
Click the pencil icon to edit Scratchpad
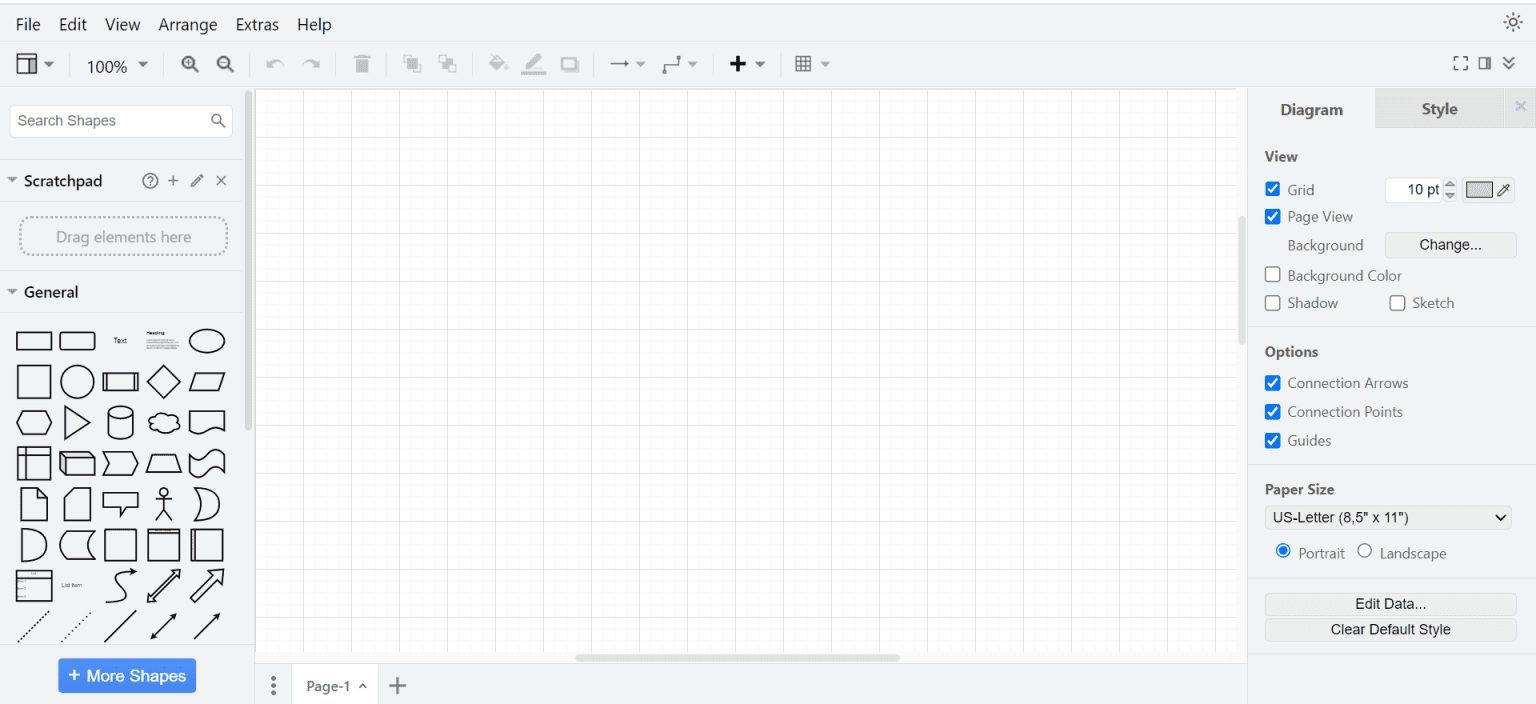point(196,180)
